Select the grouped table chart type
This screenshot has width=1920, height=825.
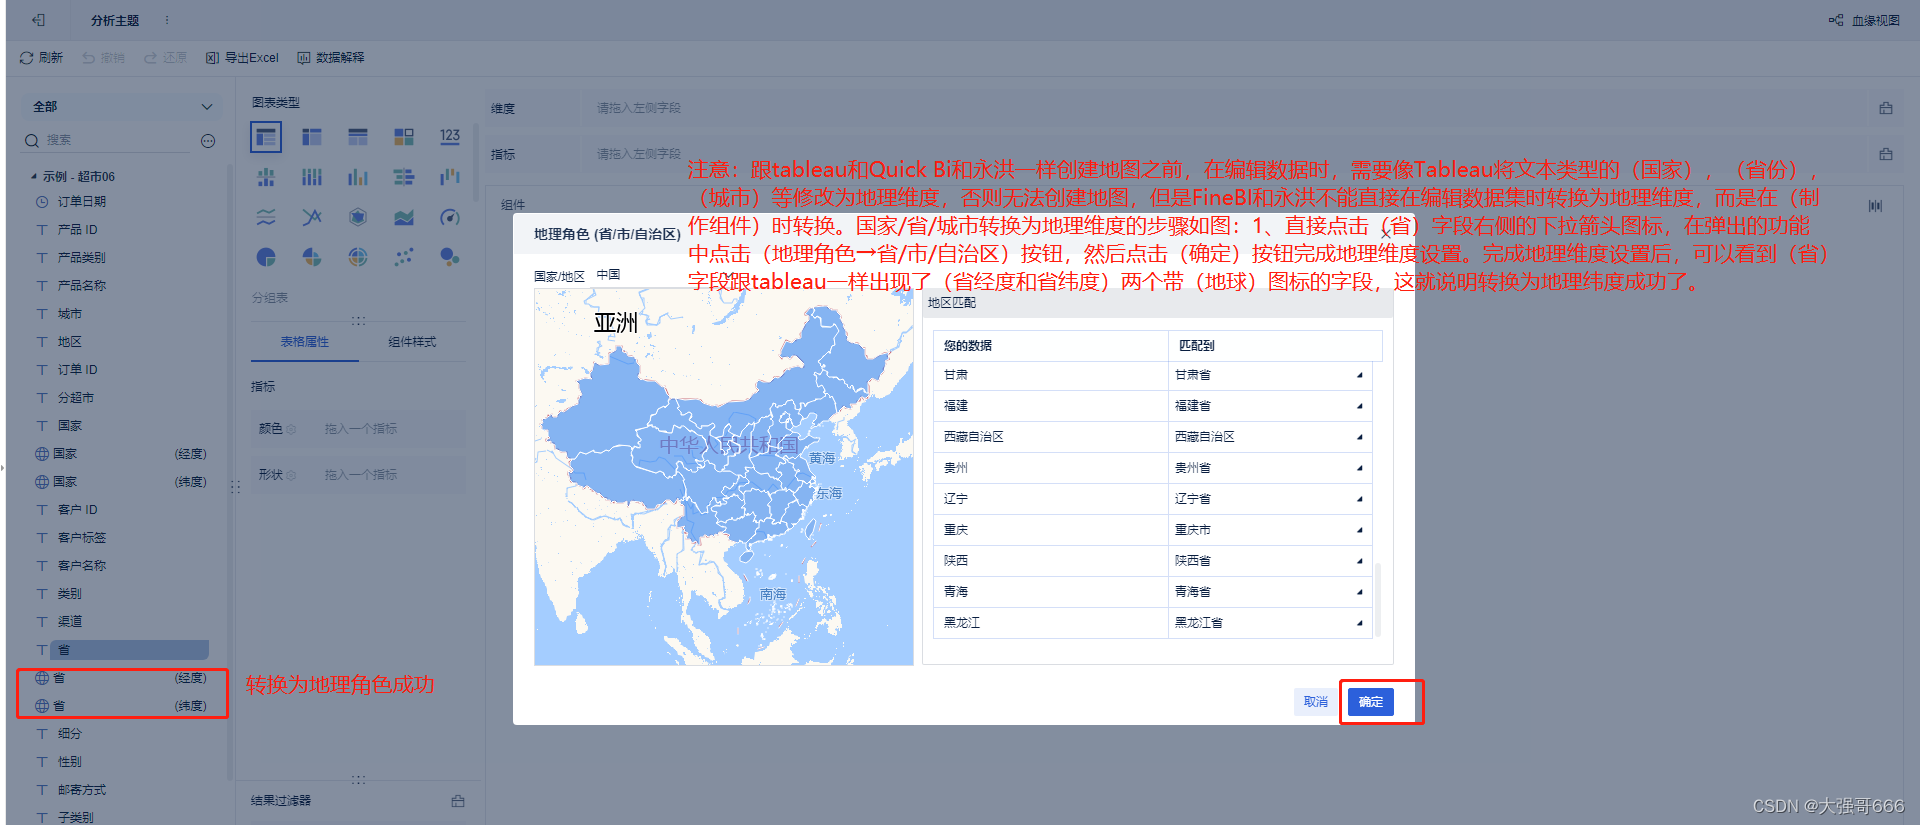coord(266,137)
